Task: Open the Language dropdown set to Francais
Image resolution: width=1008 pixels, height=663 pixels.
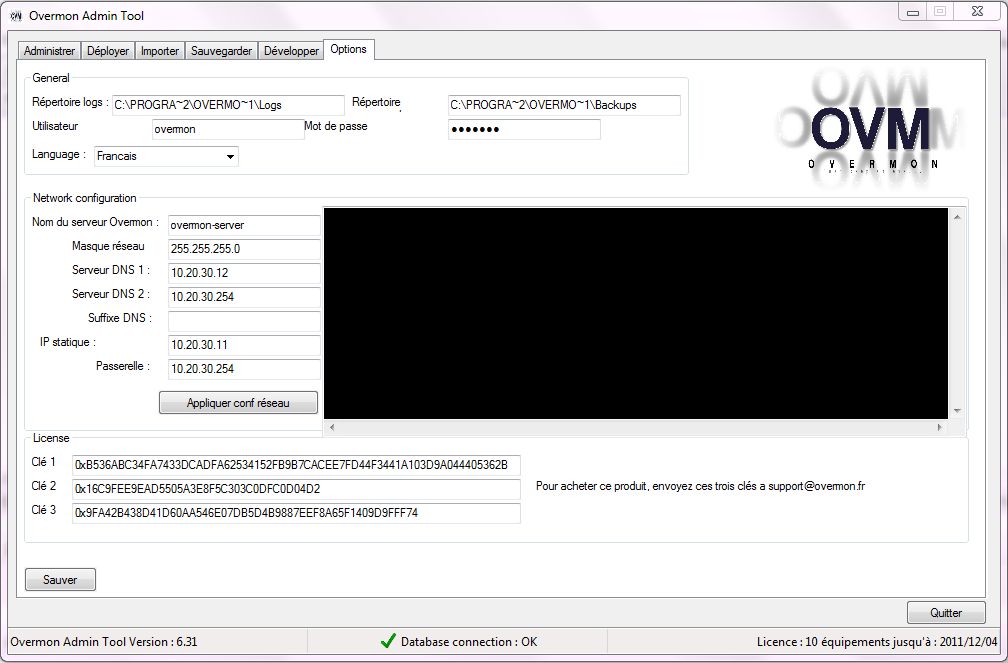Action: tap(166, 156)
